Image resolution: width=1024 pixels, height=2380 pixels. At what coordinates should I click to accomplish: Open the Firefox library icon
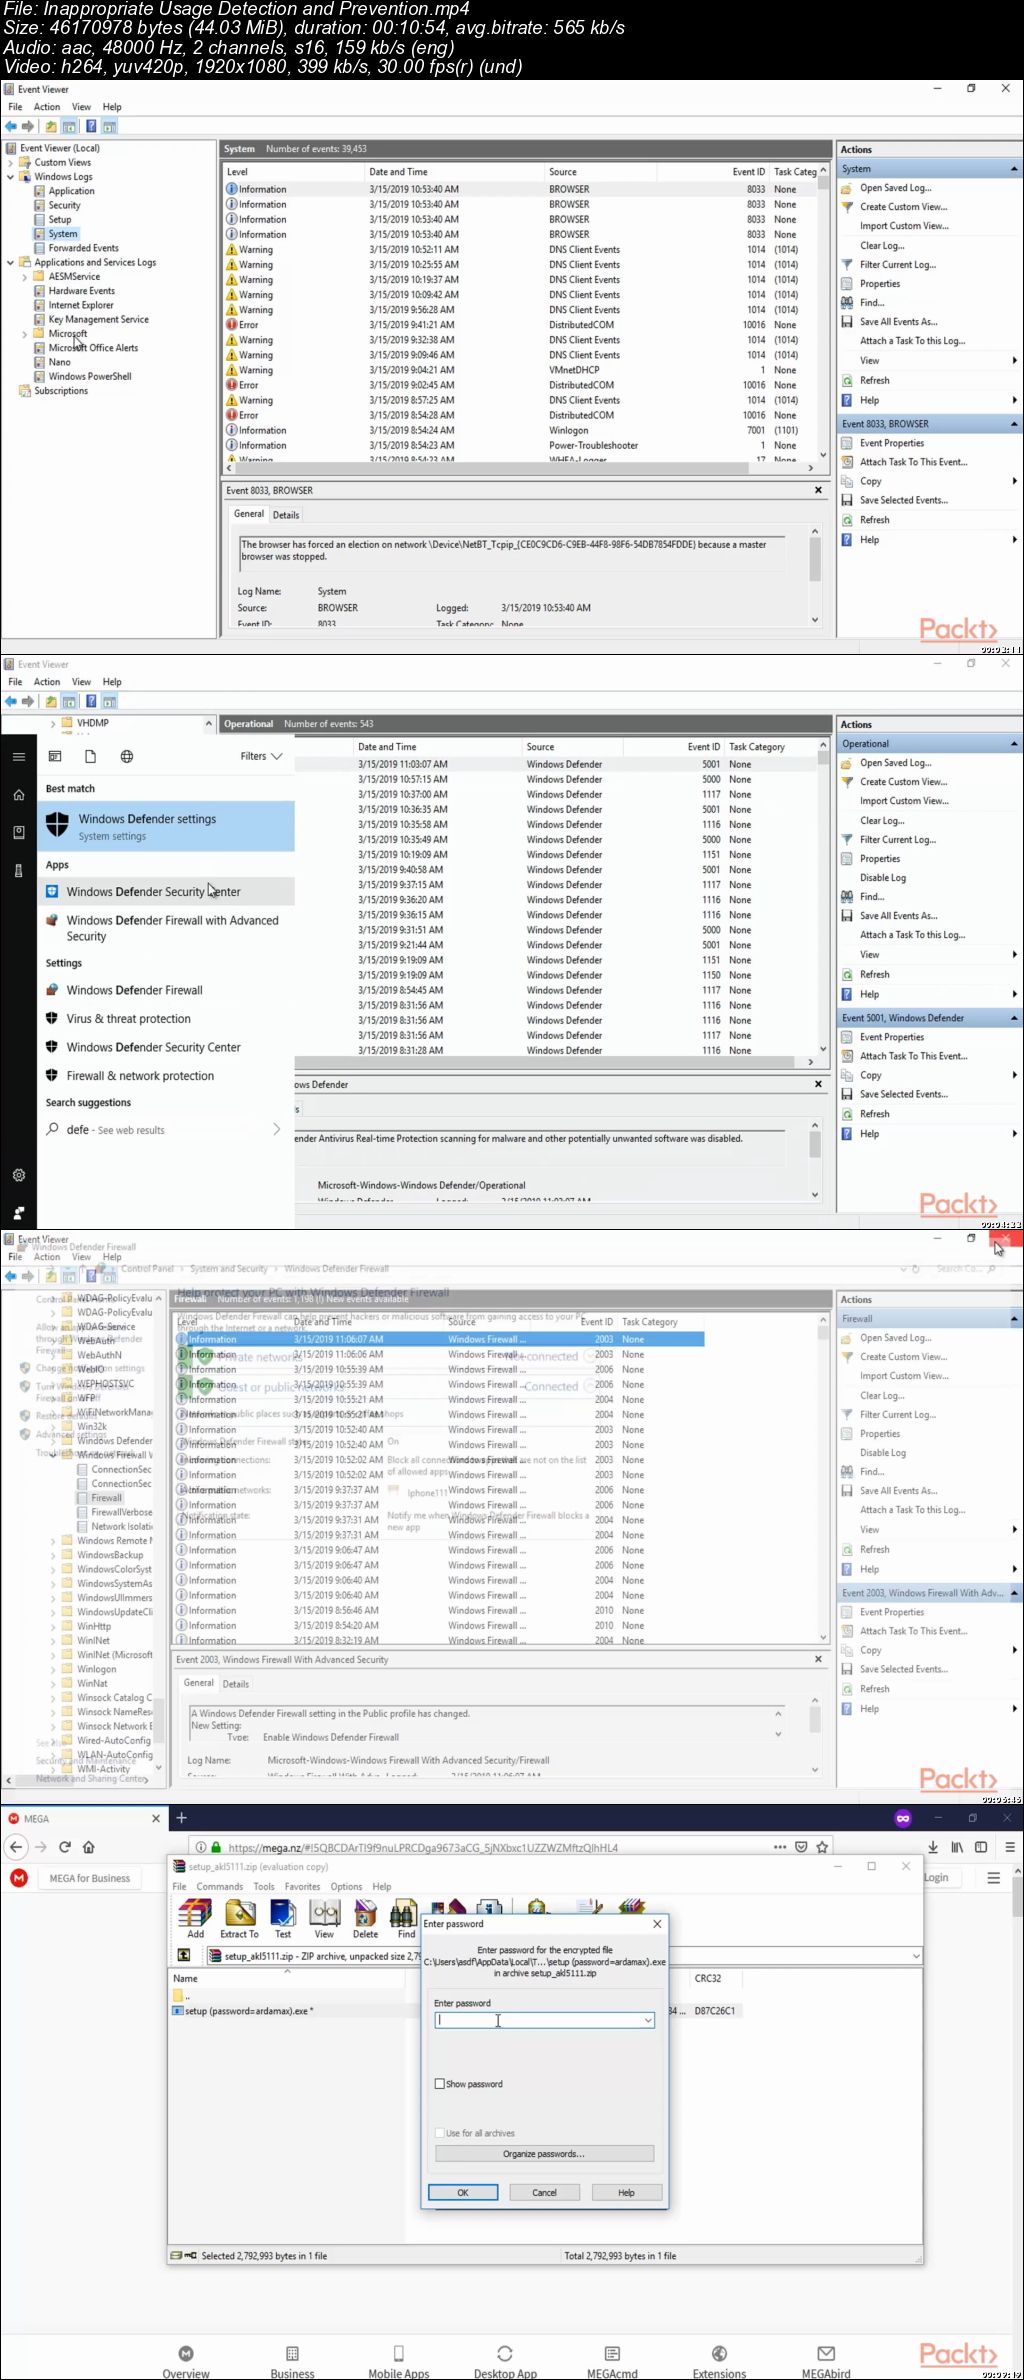[957, 1847]
